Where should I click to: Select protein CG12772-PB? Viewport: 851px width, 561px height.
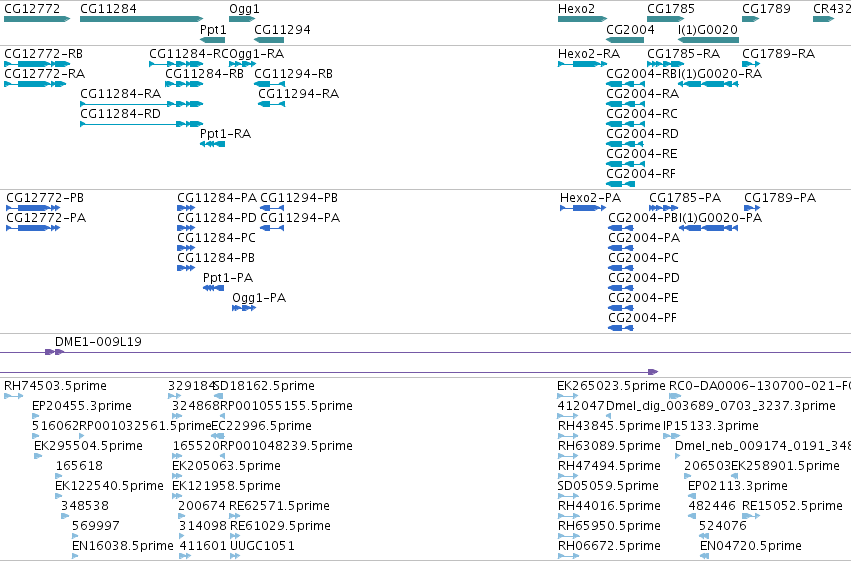[x=45, y=198]
